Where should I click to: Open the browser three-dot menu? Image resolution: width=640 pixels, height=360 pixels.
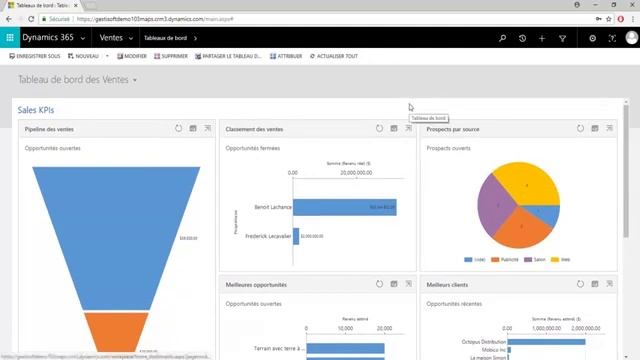click(x=633, y=19)
